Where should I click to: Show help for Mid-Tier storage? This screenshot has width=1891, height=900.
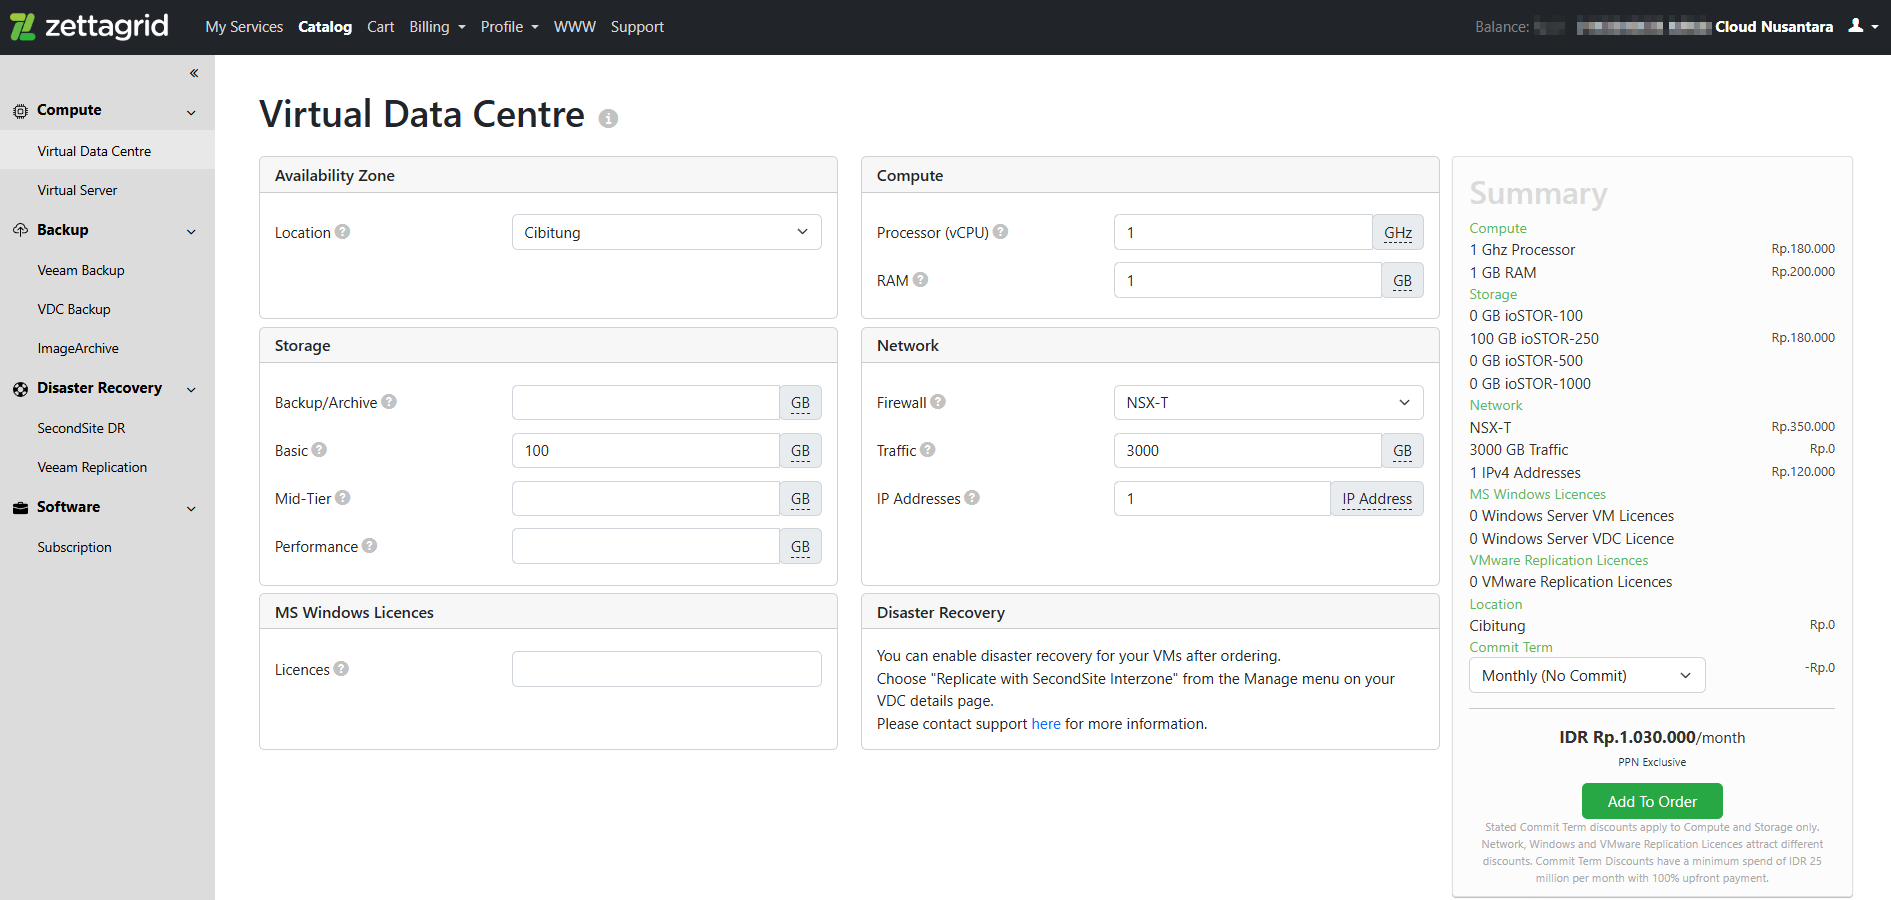tap(342, 497)
